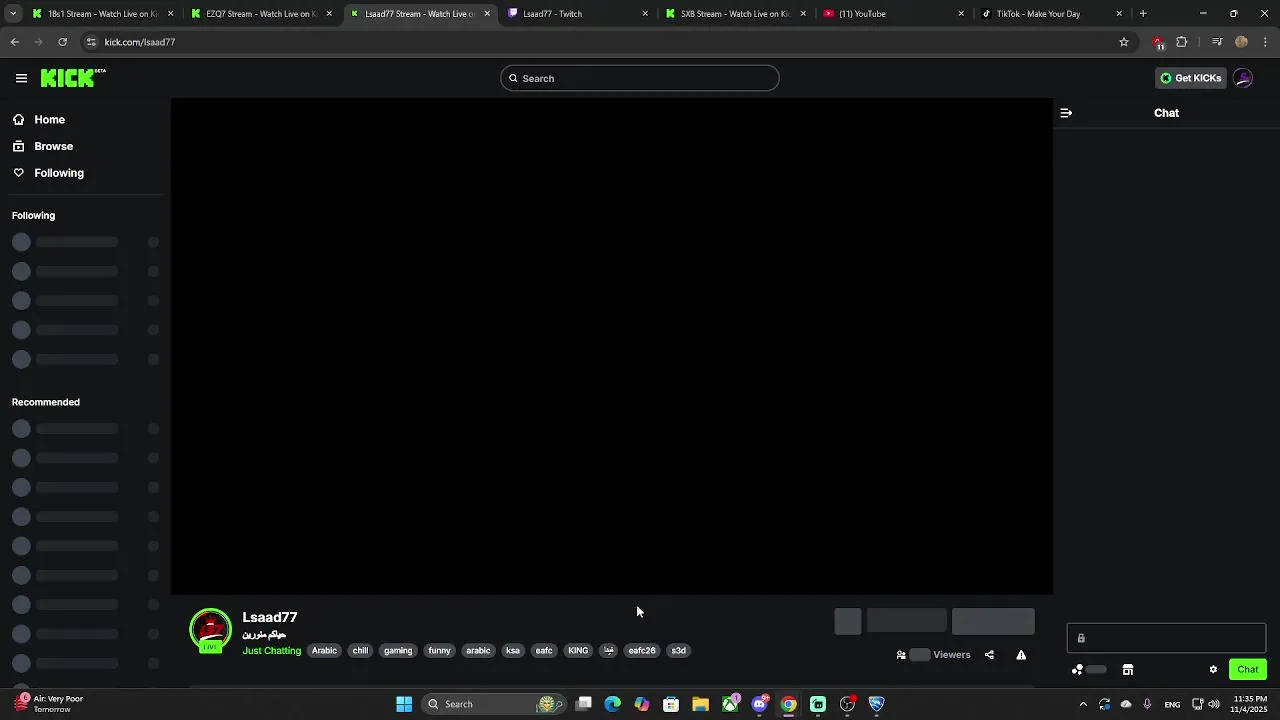Bookmark this page with the star icon
Screen dimensions: 1280x720
pyautogui.click(x=1124, y=42)
